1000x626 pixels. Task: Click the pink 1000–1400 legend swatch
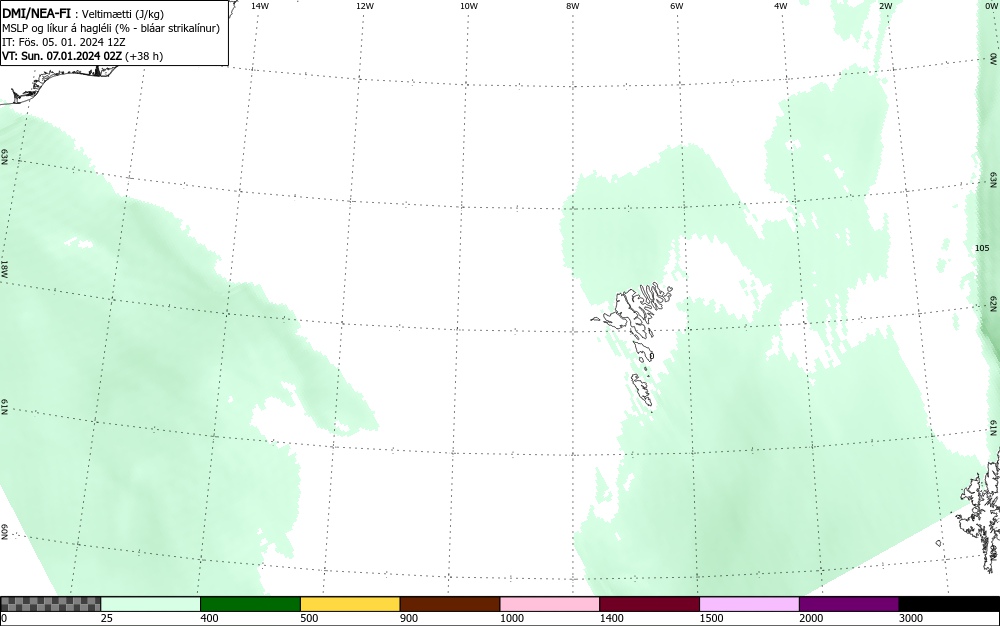pyautogui.click(x=550, y=604)
